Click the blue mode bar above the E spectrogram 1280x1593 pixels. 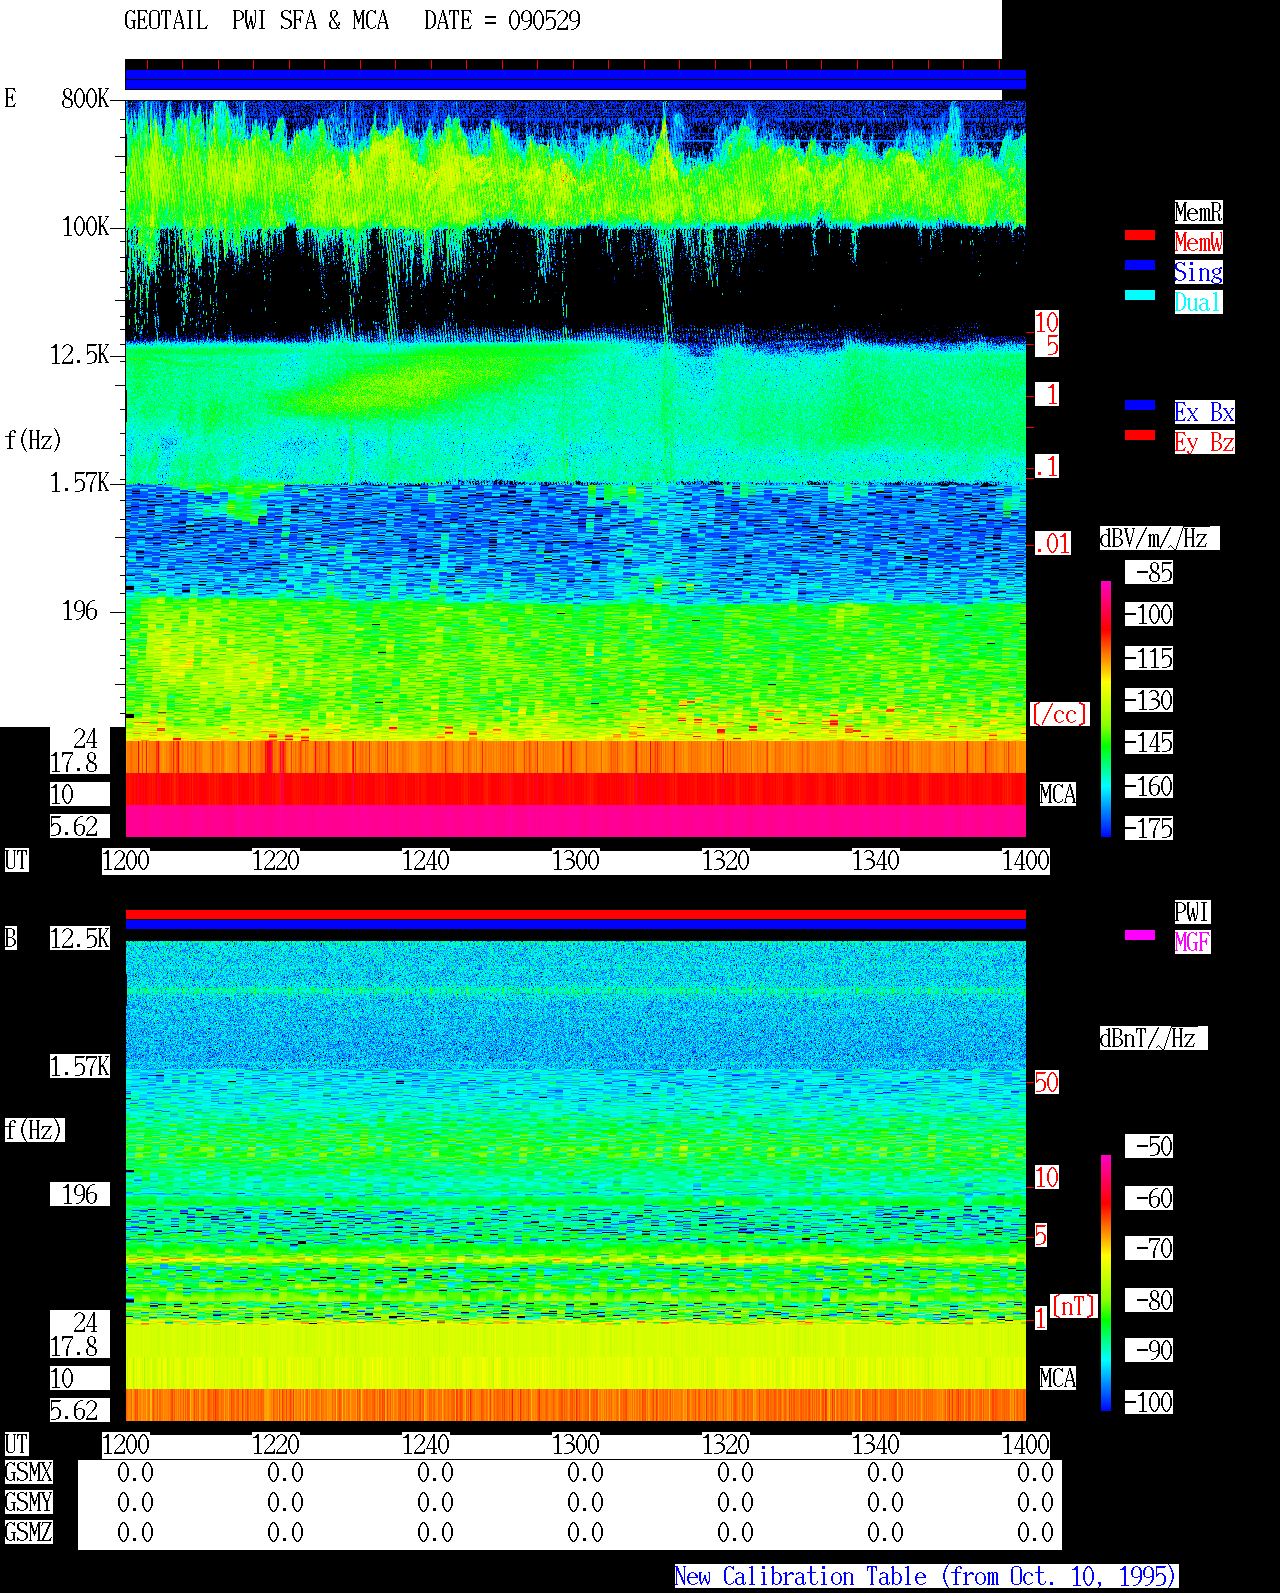[575, 80]
